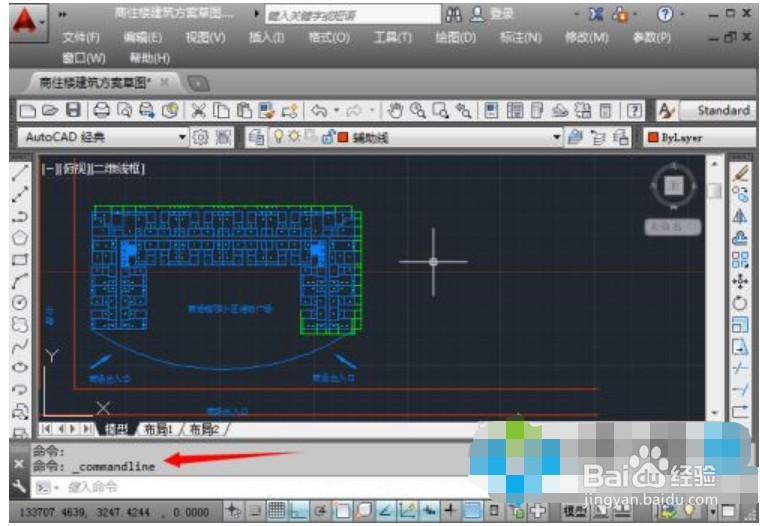Viewport: 760px width, 526px height.
Task: Open the 格式(O) menu
Action: click(x=329, y=37)
